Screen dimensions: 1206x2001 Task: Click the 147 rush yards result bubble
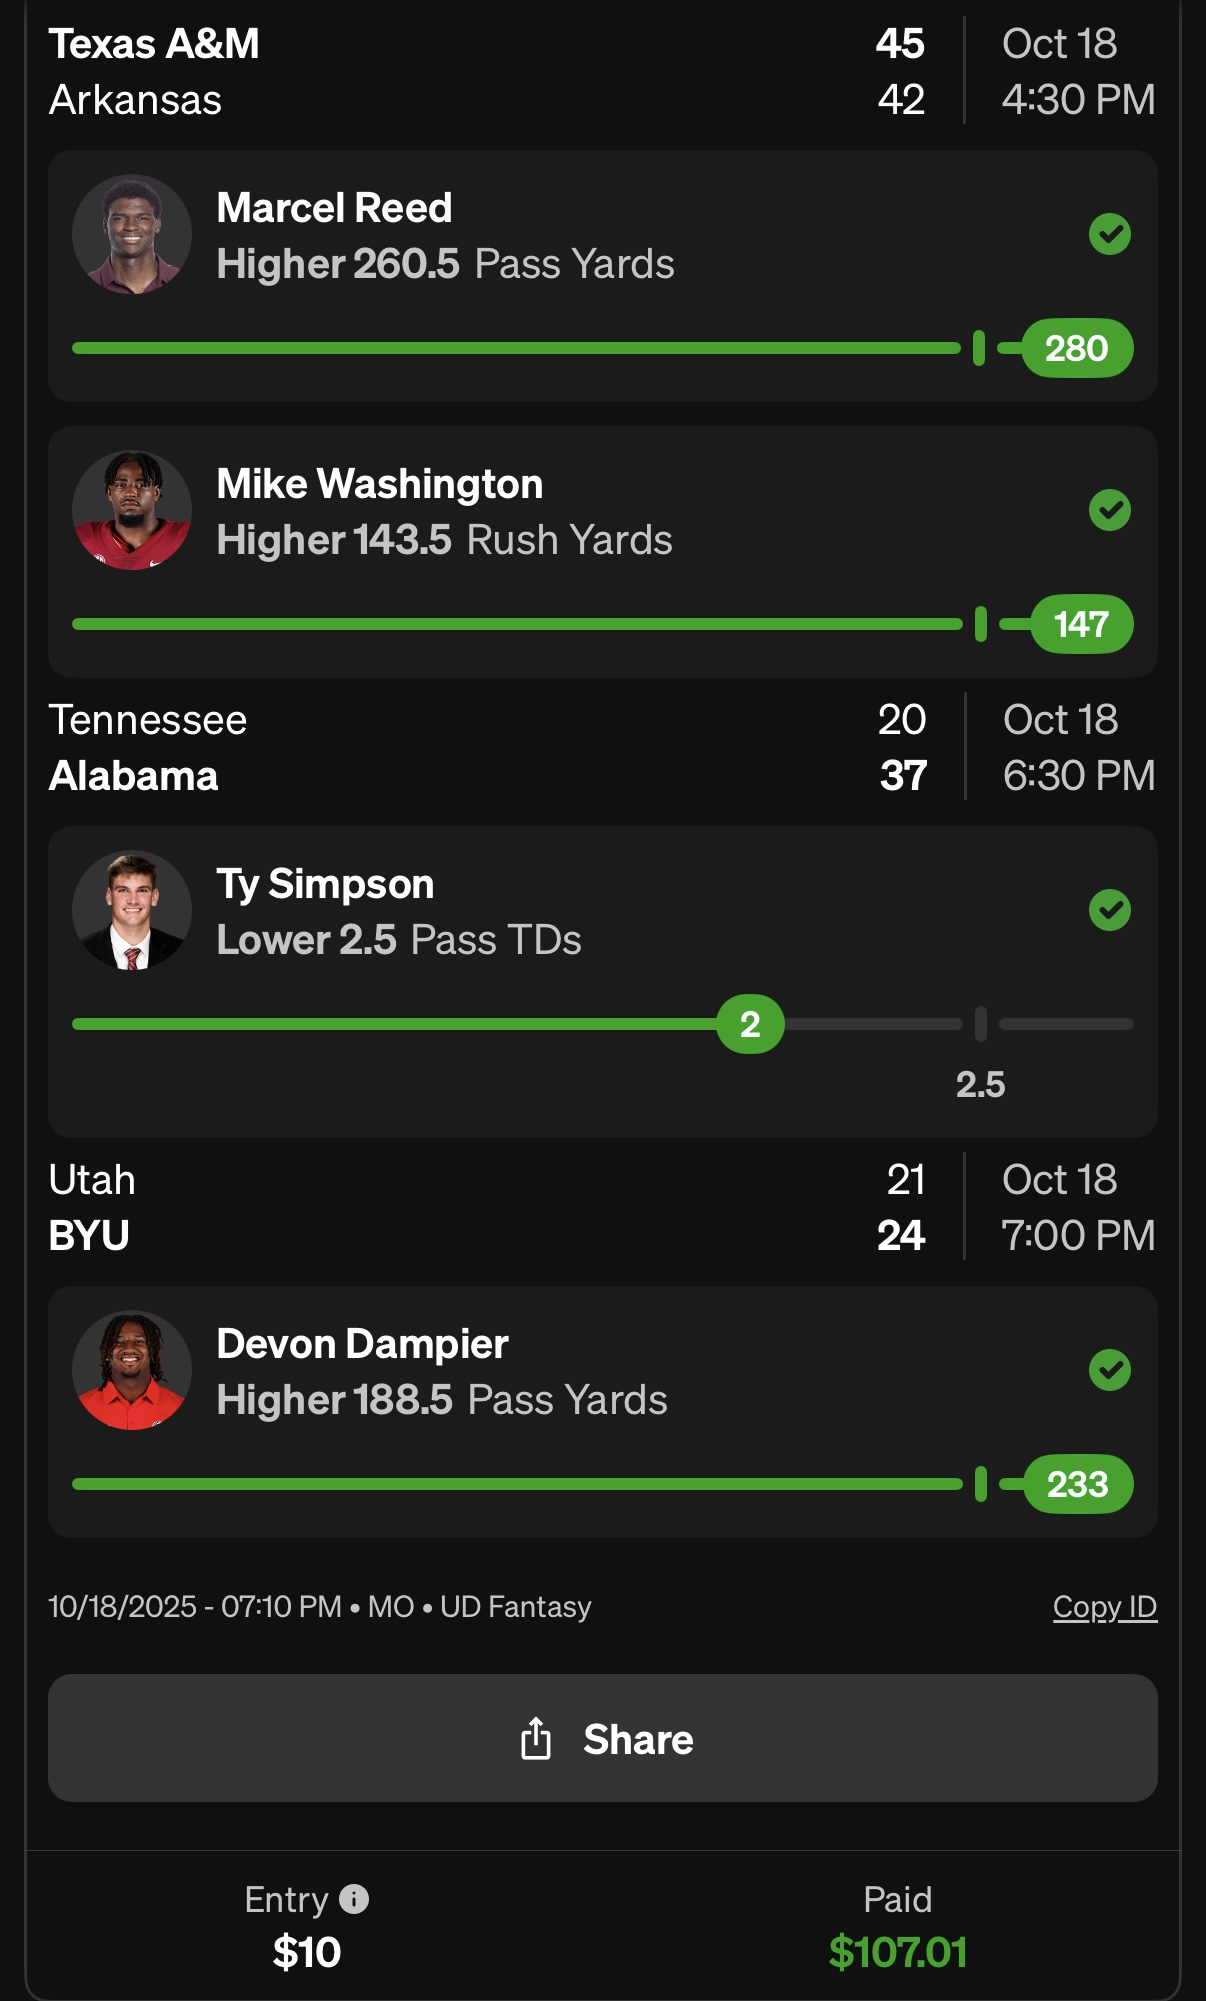point(1081,625)
